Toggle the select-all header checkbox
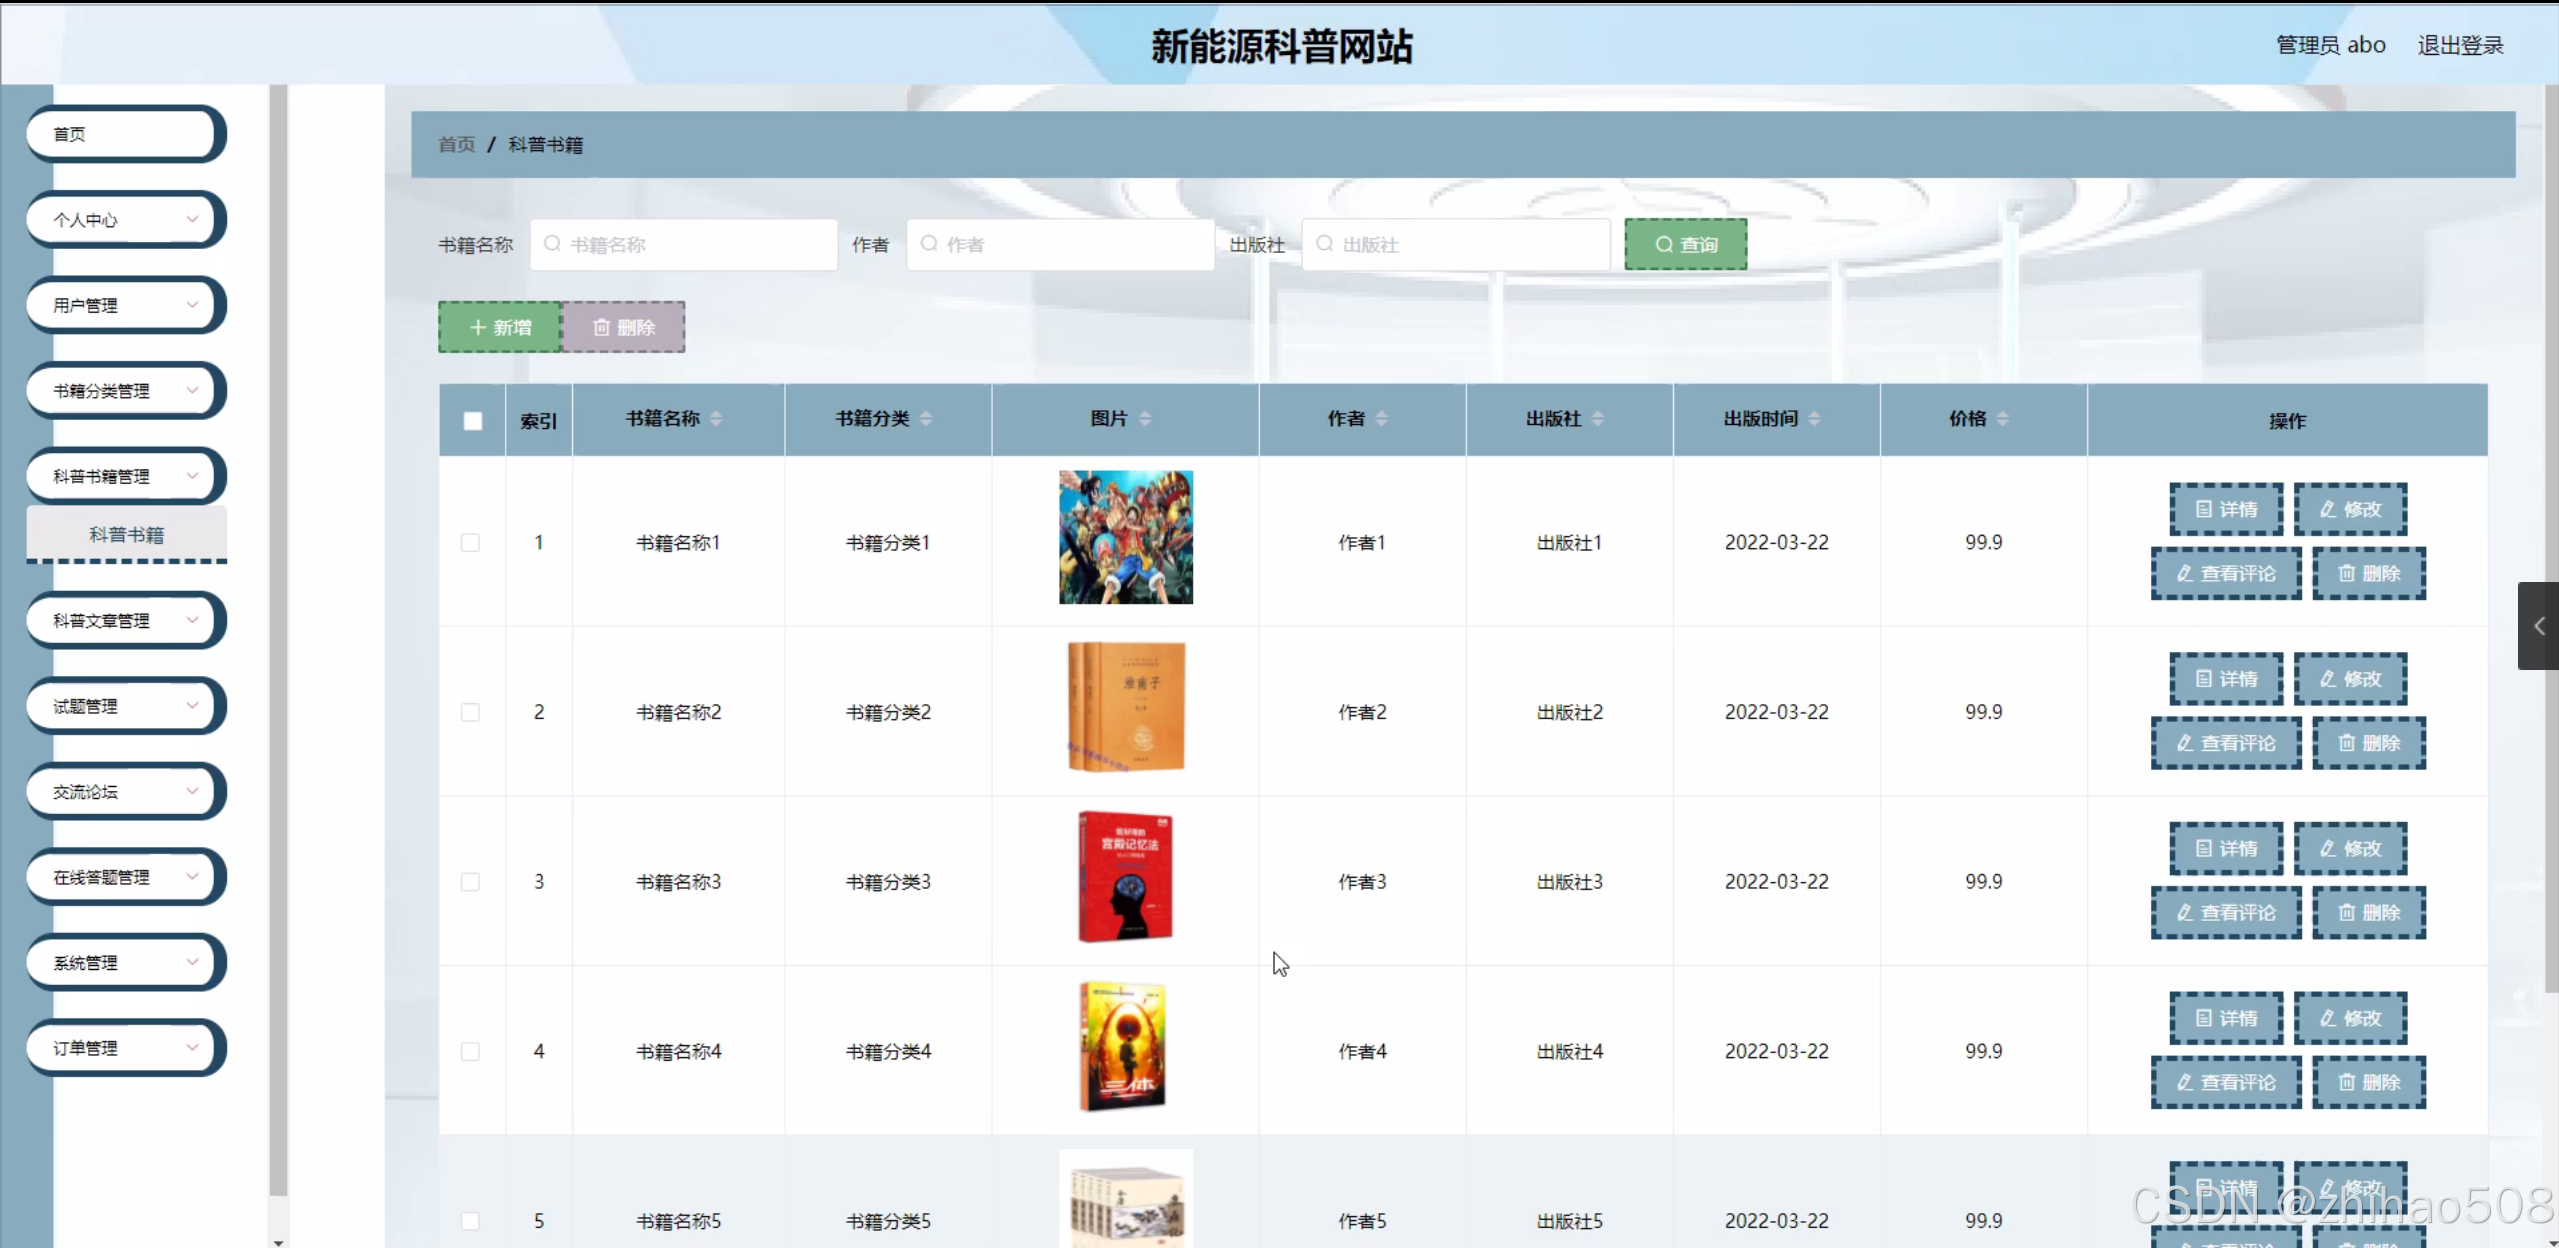2559x1248 pixels. click(x=473, y=421)
